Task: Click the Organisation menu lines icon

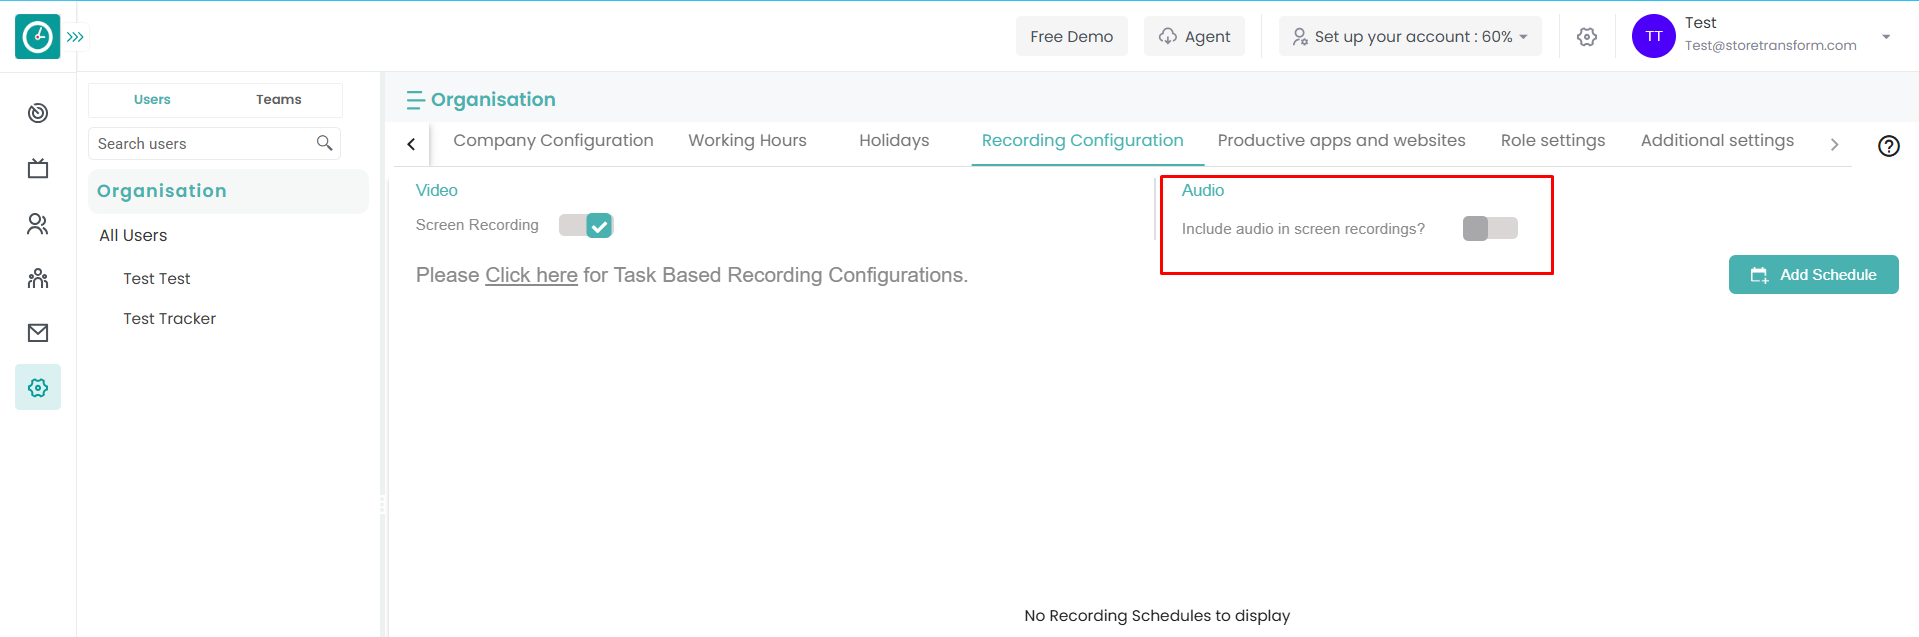Action: coord(415,100)
